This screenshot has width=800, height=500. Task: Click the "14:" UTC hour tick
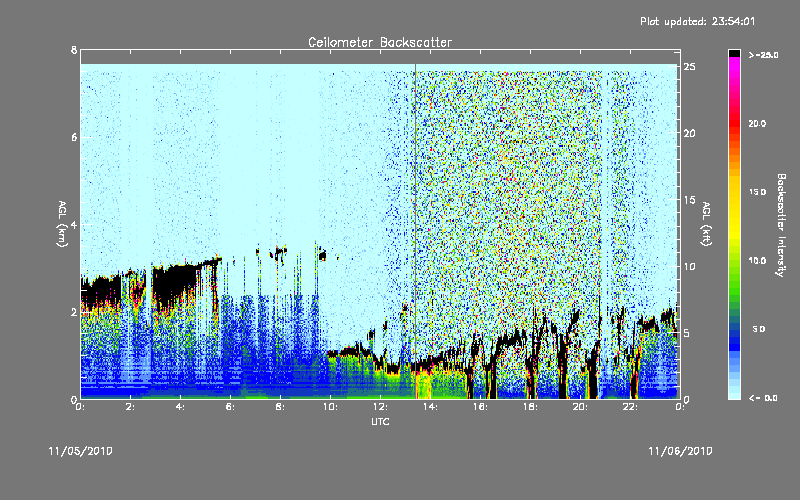[x=430, y=407]
